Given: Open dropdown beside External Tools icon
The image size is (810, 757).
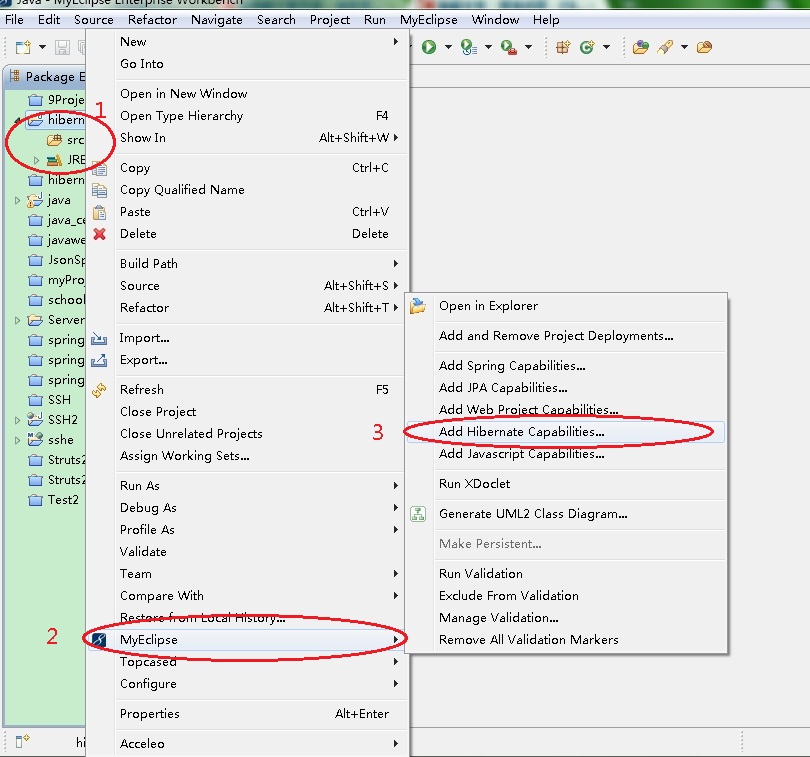Looking at the screenshot, I should [x=528, y=47].
